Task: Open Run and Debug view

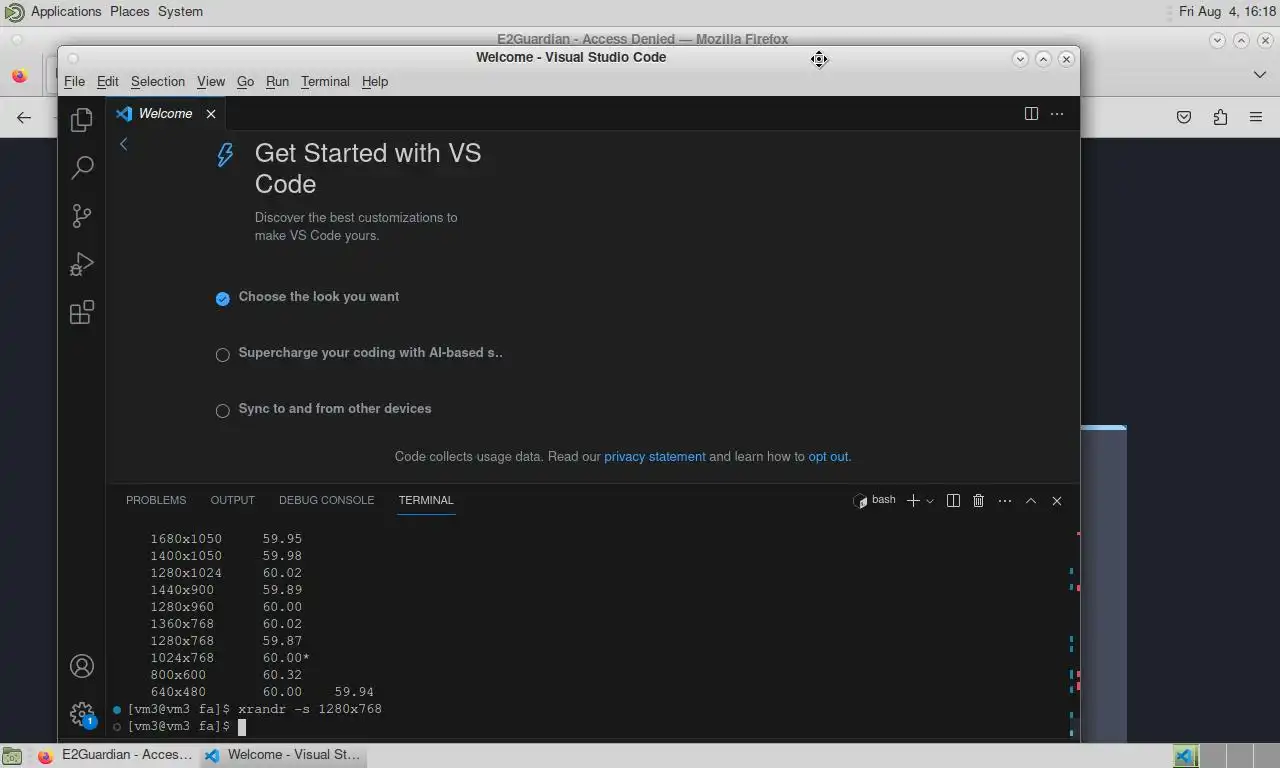Action: pos(82,264)
